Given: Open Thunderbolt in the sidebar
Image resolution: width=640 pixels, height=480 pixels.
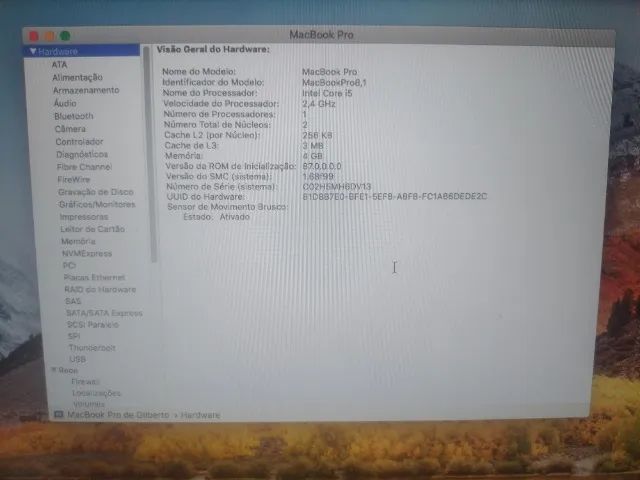Looking at the screenshot, I should 92,348.
